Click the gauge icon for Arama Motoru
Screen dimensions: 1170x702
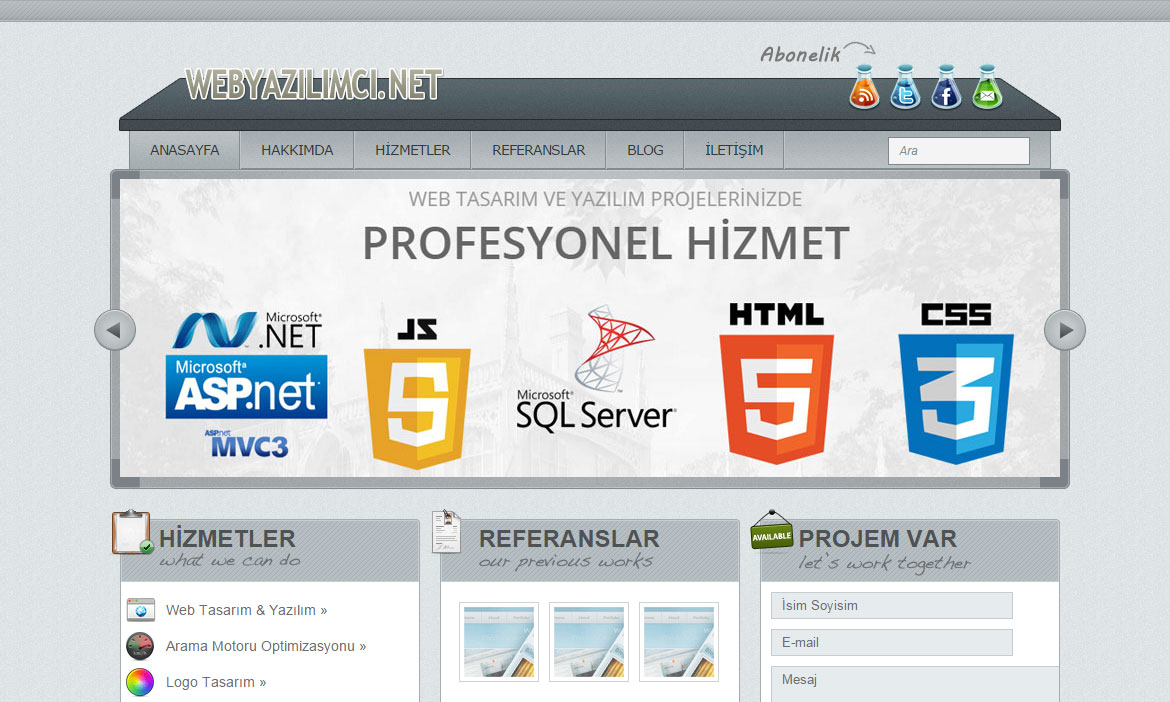point(140,646)
